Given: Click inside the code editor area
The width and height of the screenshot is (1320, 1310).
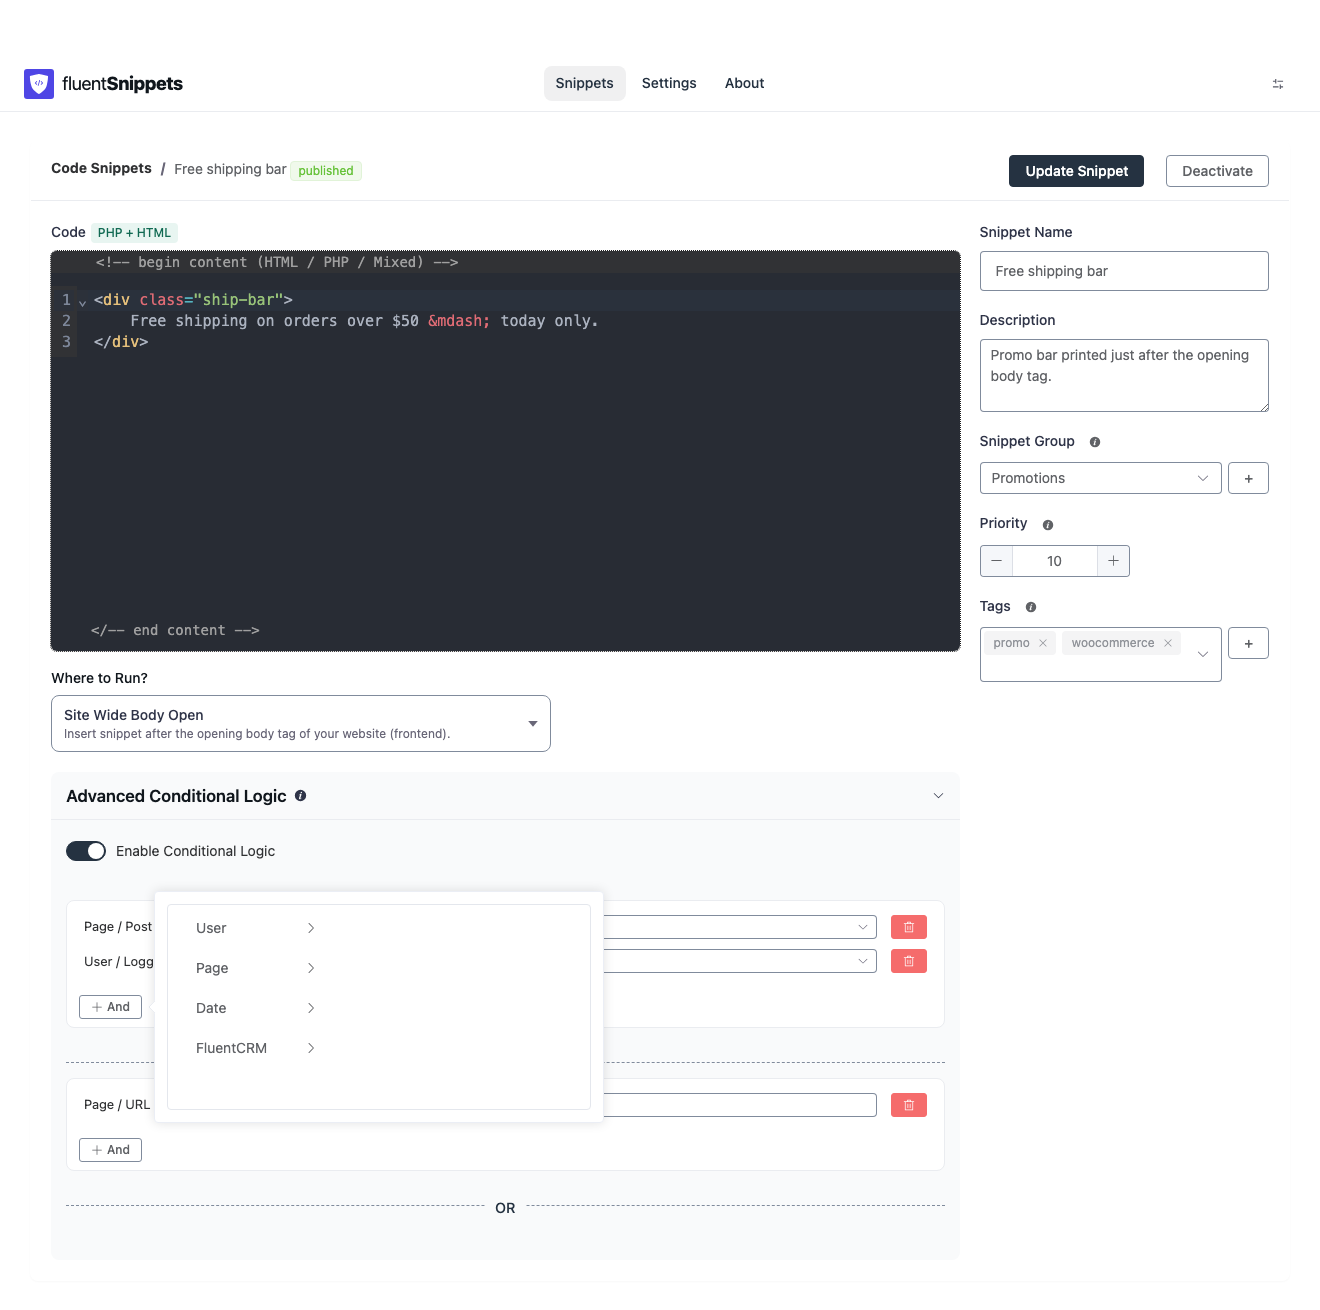Looking at the screenshot, I should [x=506, y=451].
